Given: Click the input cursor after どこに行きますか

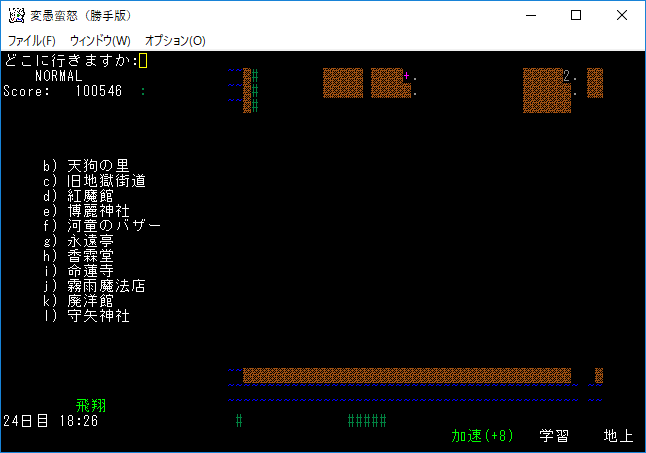Looking at the screenshot, I should pyautogui.click(x=143, y=61).
